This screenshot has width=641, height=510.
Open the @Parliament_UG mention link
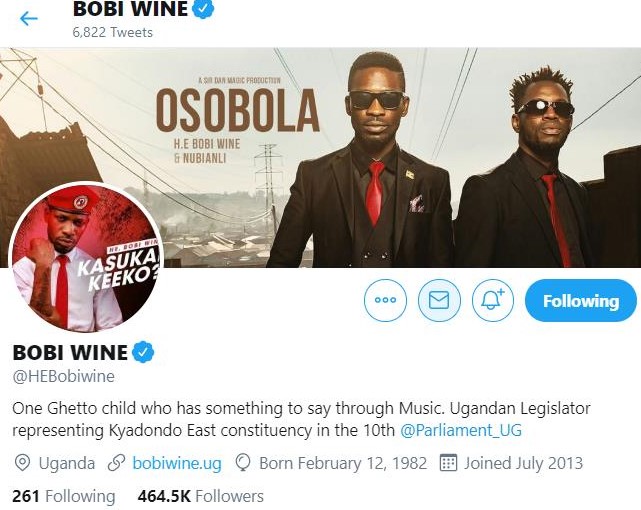[461, 431]
